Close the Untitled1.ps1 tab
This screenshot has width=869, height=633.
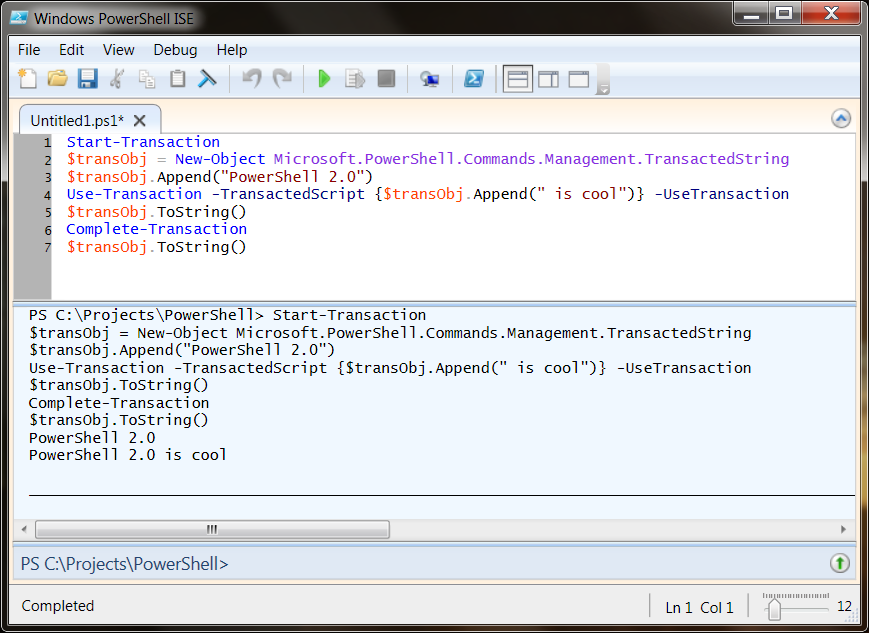coord(140,120)
